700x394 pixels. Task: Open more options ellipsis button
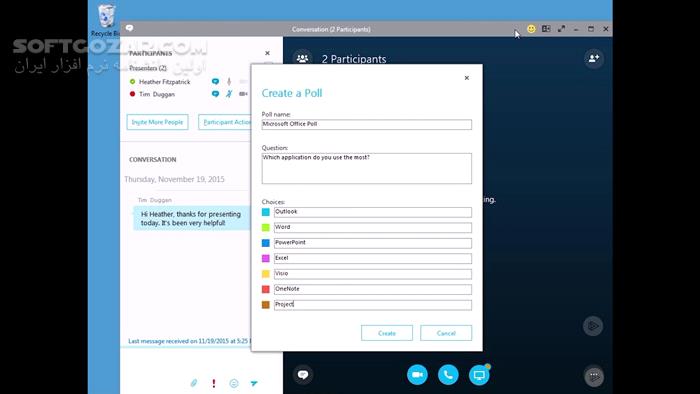coord(594,376)
